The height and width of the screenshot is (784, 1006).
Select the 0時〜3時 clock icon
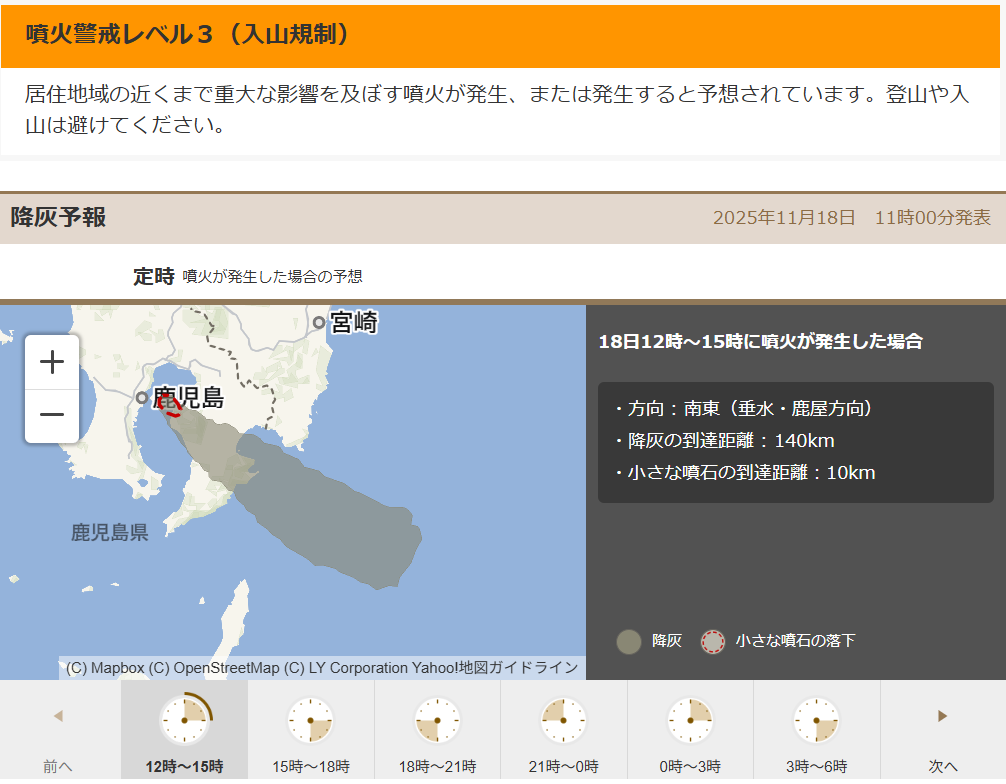point(690,720)
